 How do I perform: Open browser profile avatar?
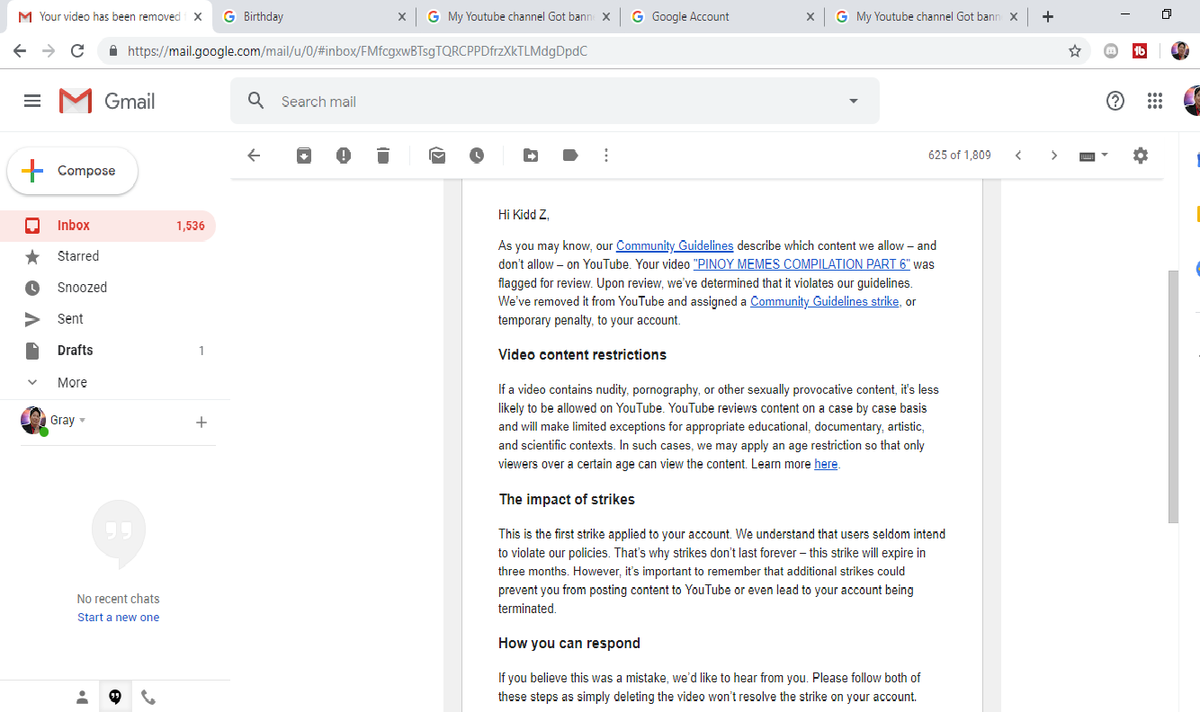click(1180, 51)
